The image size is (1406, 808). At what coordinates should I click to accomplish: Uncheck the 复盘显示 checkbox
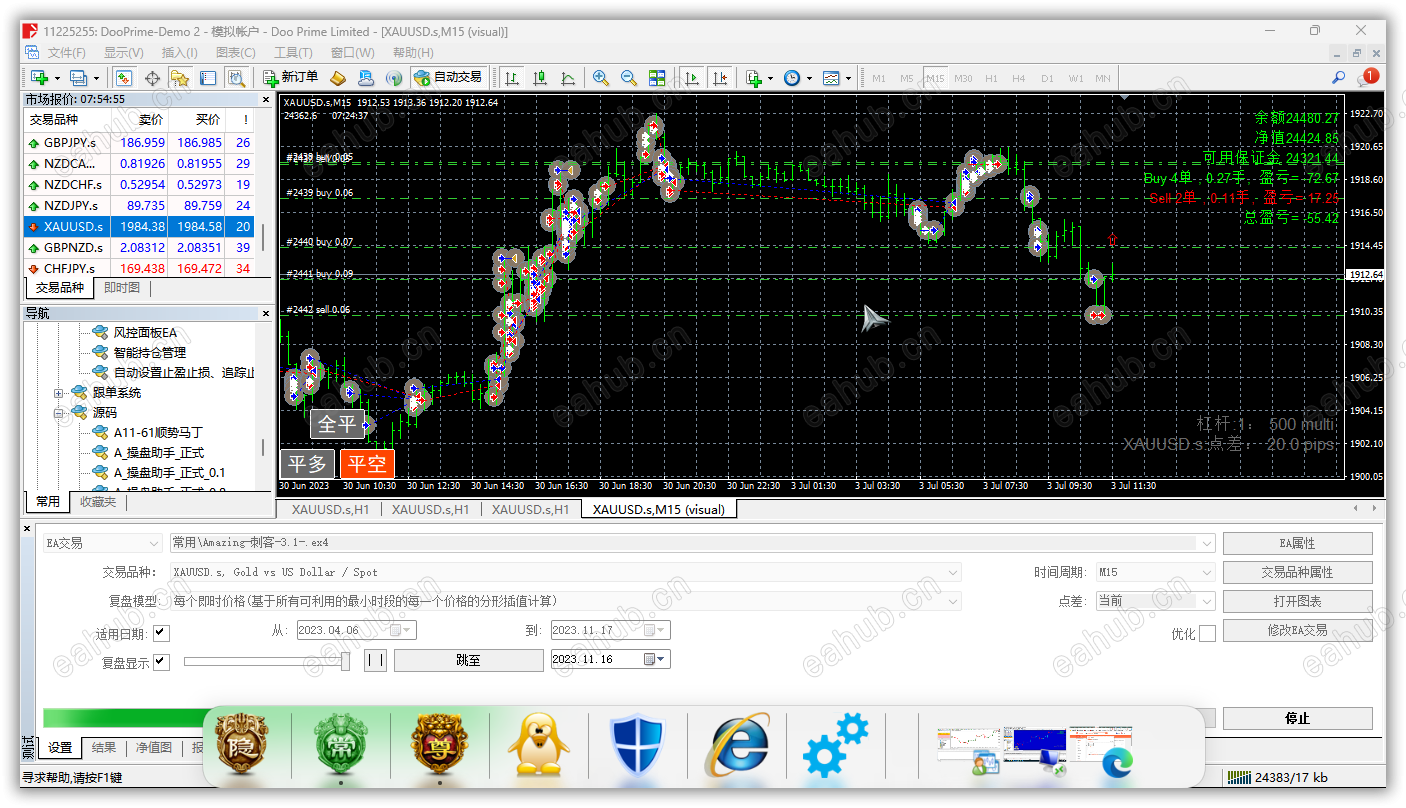(161, 662)
